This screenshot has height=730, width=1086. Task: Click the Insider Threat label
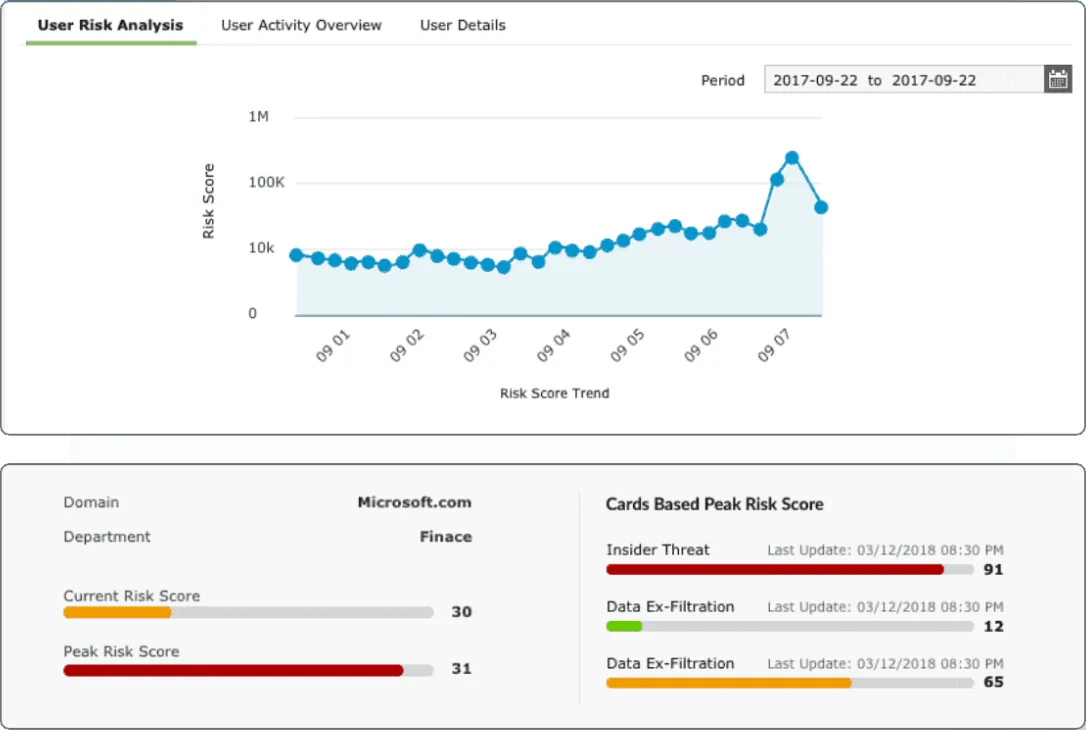658,550
